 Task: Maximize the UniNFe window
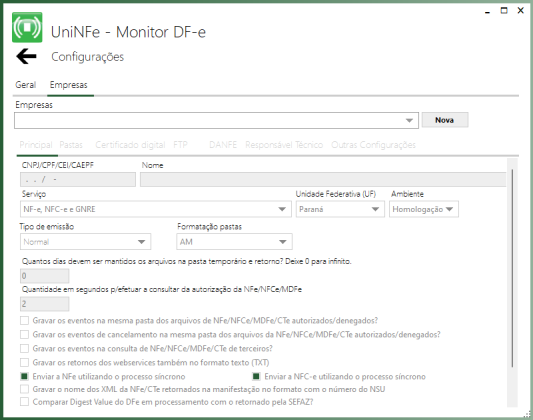point(504,11)
